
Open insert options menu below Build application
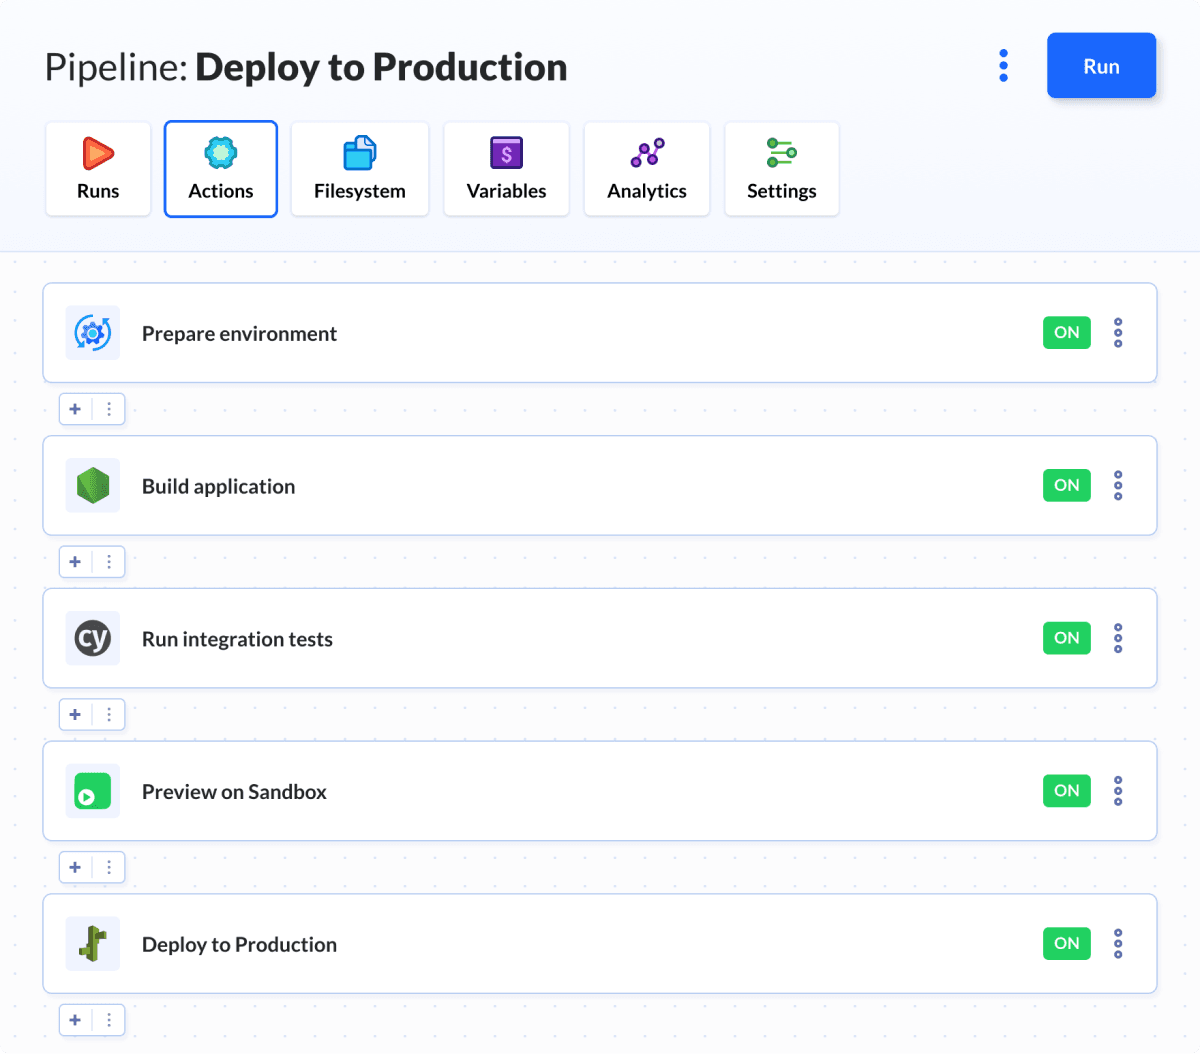tap(109, 562)
